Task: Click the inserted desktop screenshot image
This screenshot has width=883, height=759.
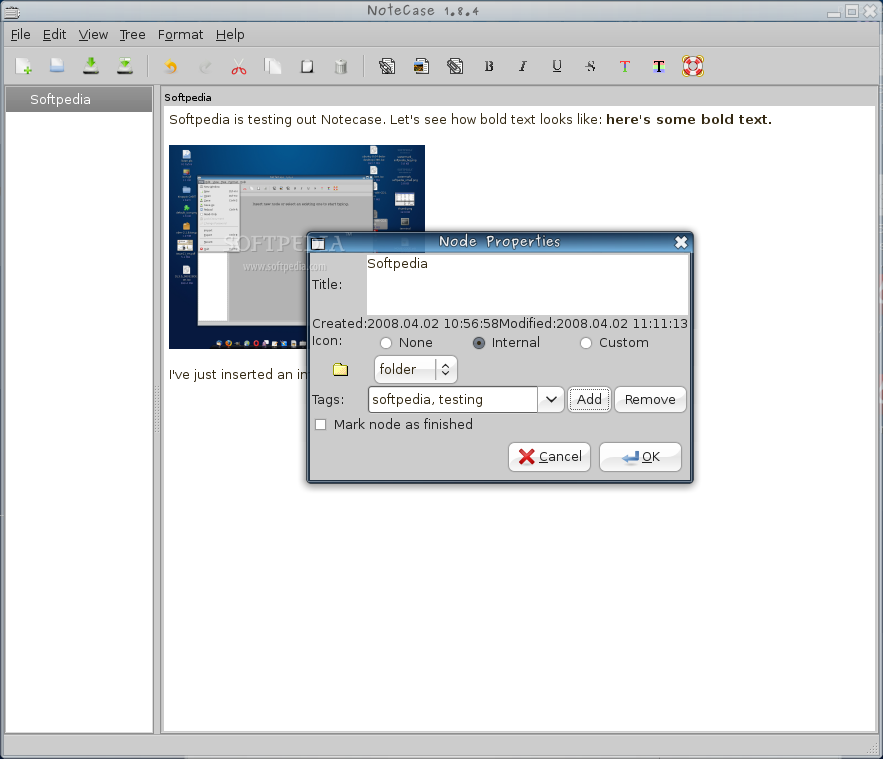Action: [x=297, y=247]
